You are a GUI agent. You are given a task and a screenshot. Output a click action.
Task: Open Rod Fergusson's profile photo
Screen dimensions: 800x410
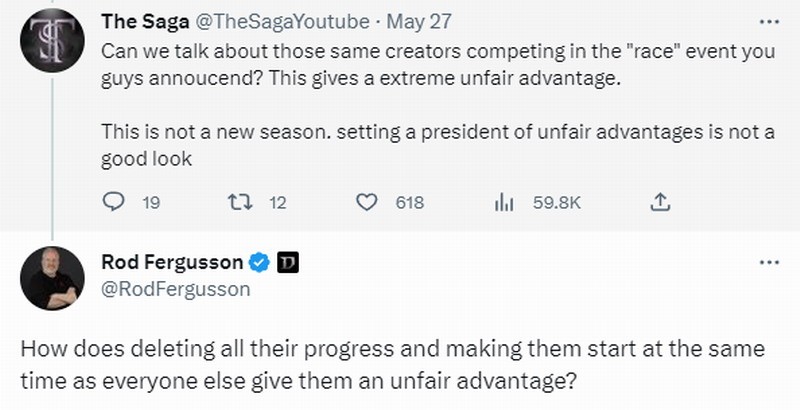pos(52,278)
